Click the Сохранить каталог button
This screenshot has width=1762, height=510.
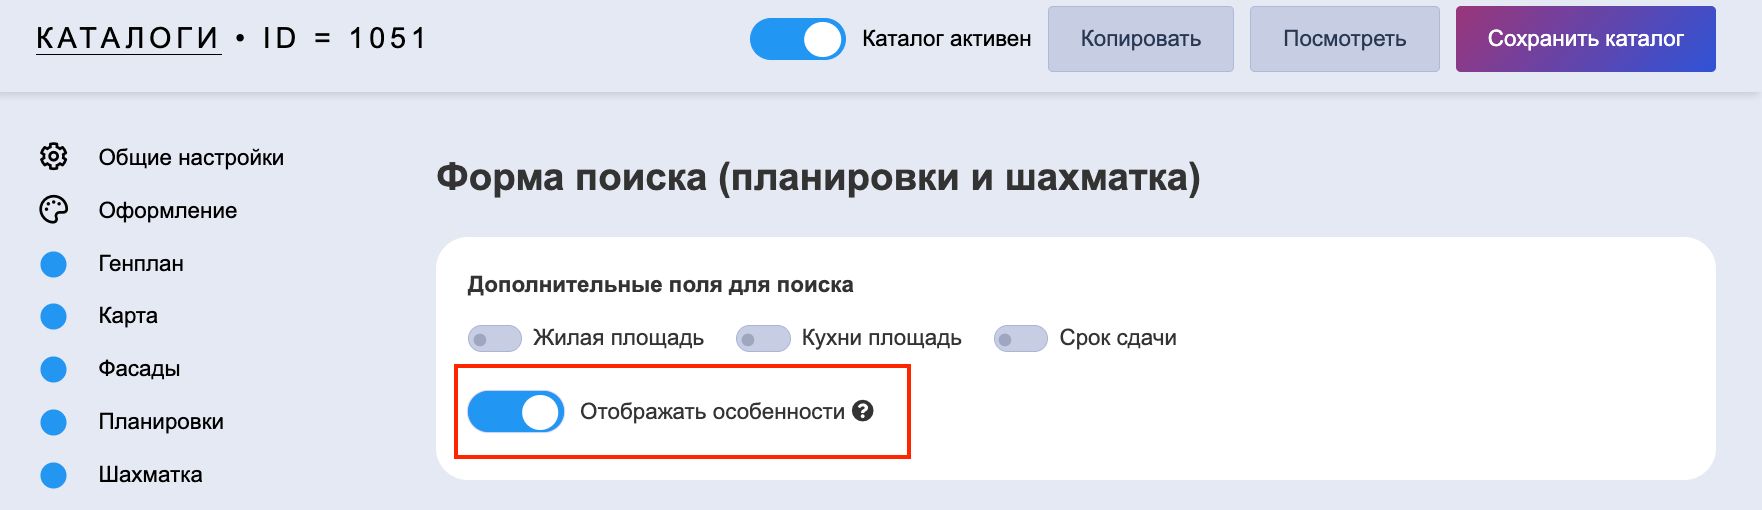coord(1585,39)
